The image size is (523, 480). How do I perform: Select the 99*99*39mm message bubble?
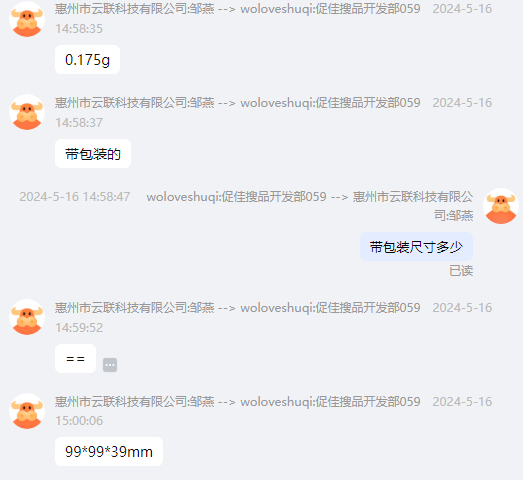click(x=109, y=452)
